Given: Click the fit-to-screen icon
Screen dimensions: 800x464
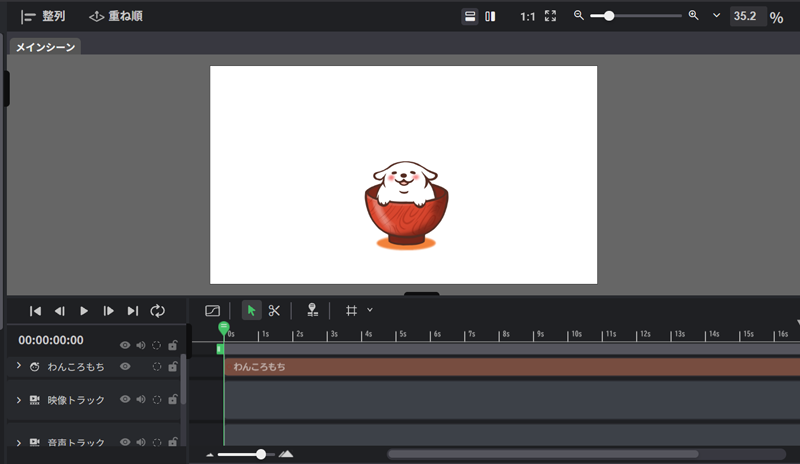Looking at the screenshot, I should point(550,16).
